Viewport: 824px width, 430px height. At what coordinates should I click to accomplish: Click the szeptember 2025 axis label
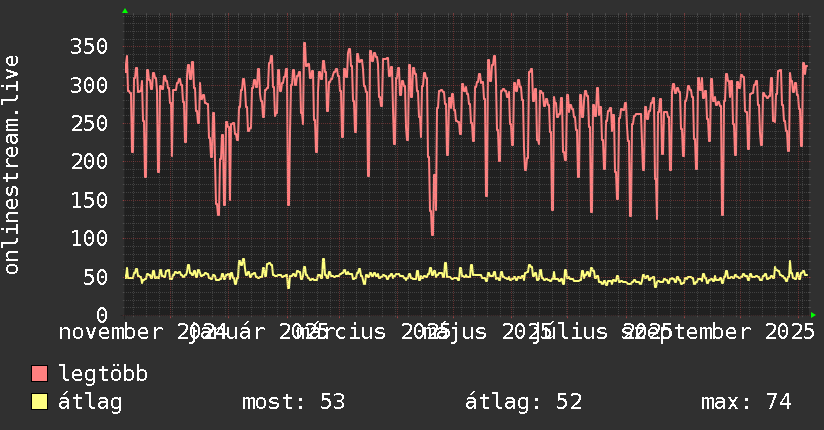pyautogui.click(x=718, y=332)
